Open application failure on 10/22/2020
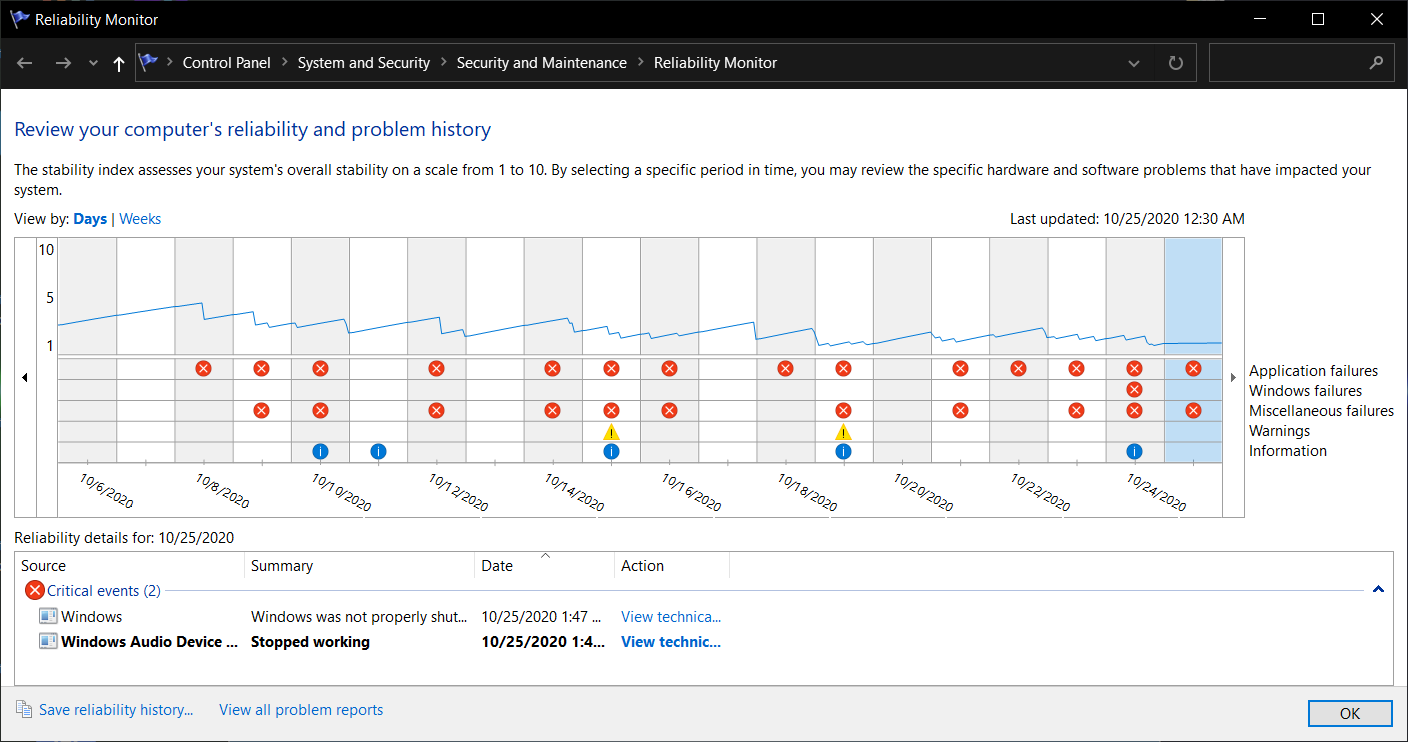The image size is (1408, 742). (1018, 368)
